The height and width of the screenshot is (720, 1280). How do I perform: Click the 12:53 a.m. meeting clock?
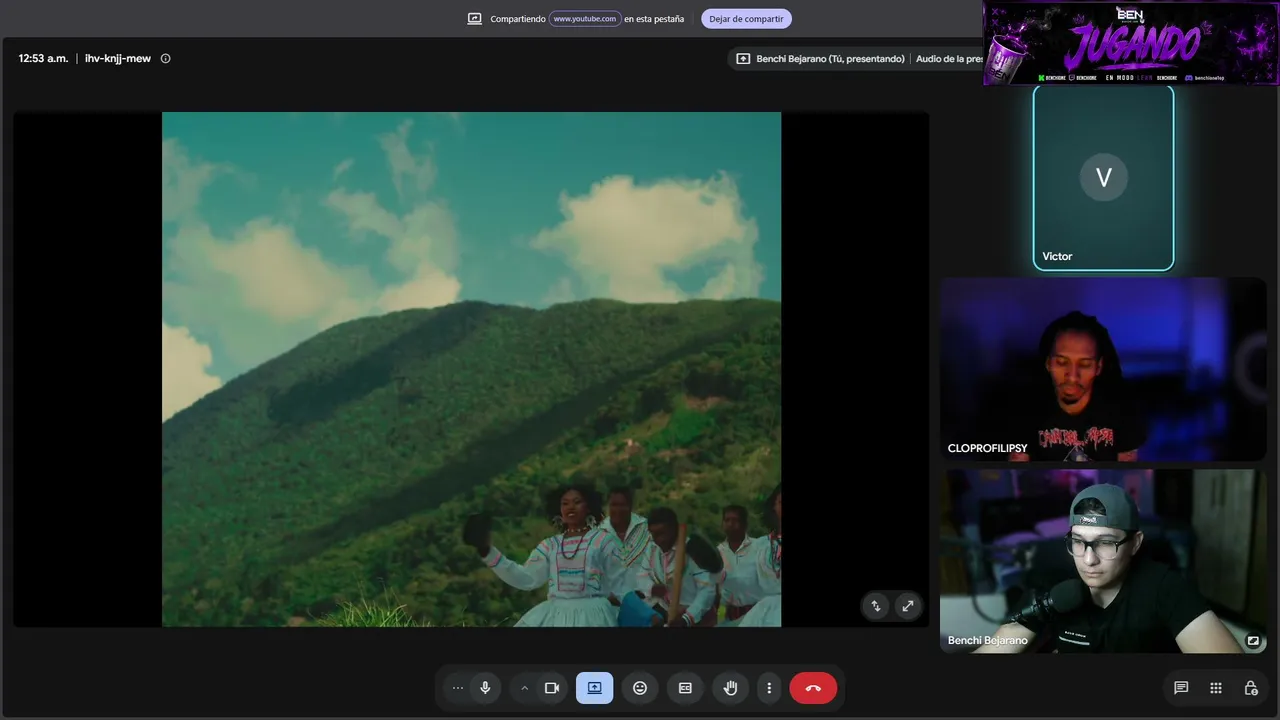coord(43,58)
